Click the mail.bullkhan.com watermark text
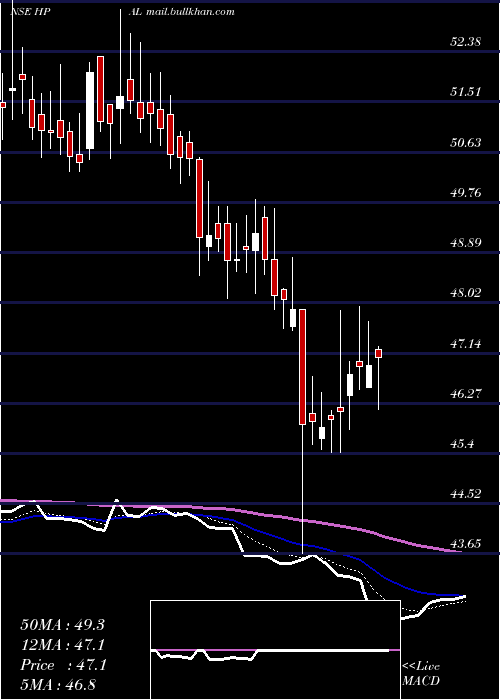Screen dimensions: 500x700 pyautogui.click(x=191, y=12)
